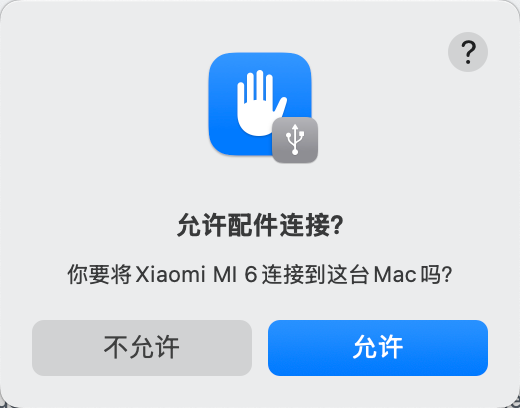The height and width of the screenshot is (408, 520).
Task: Click the gray USB badge icon
Action: click(x=295, y=140)
